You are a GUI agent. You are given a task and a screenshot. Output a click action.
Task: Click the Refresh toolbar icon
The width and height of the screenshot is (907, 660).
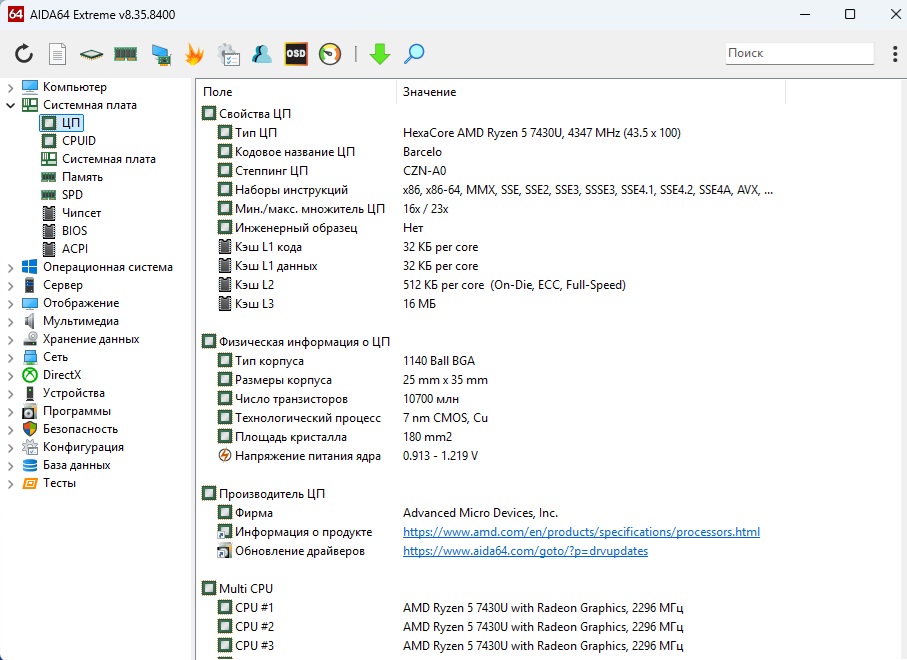pos(24,54)
